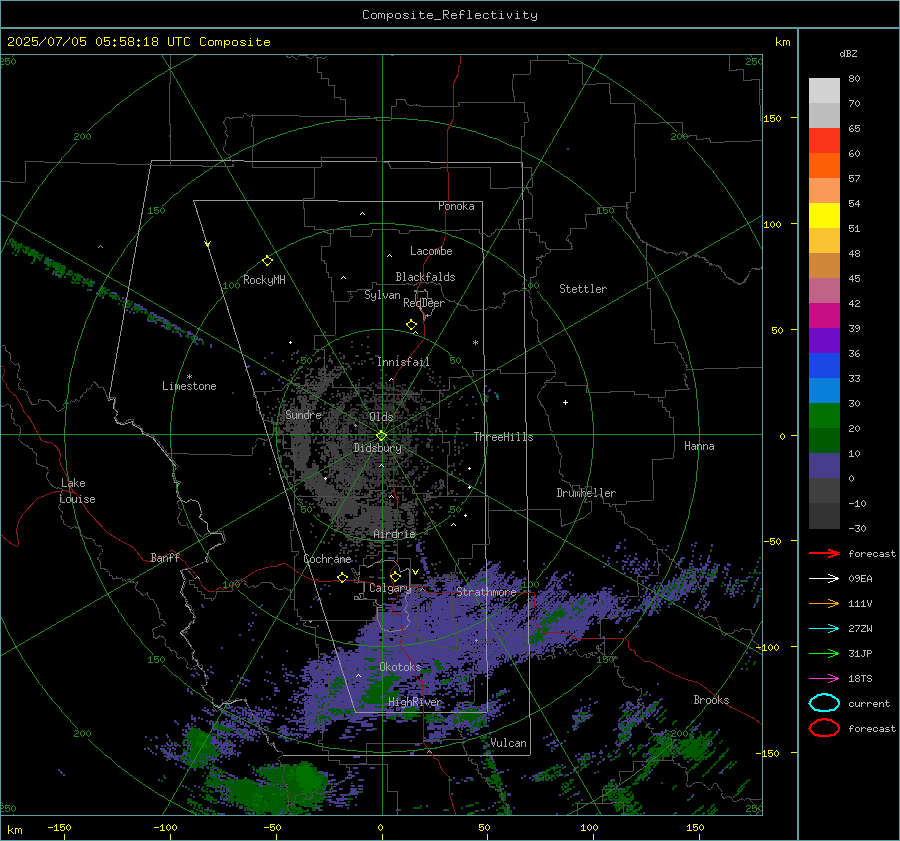Click the orange 111V arrow legend icon

pyautogui.click(x=824, y=603)
